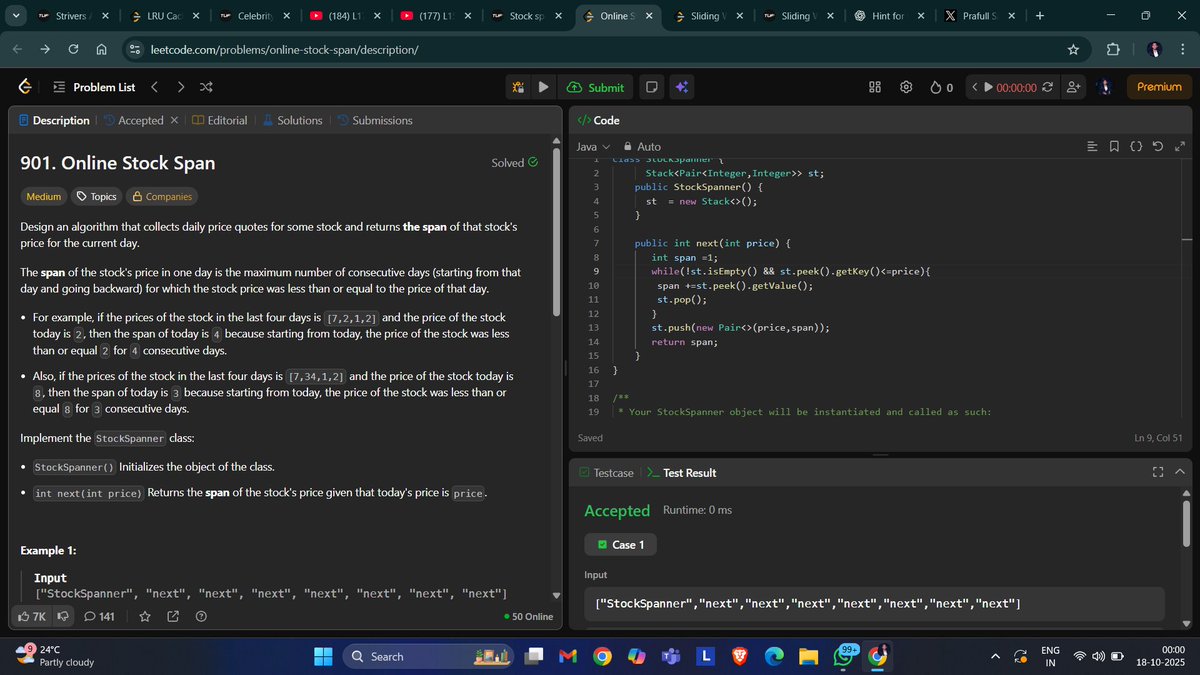Screen dimensions: 1200x675
Task: Click the share icon under the problem description
Action: [173, 617]
